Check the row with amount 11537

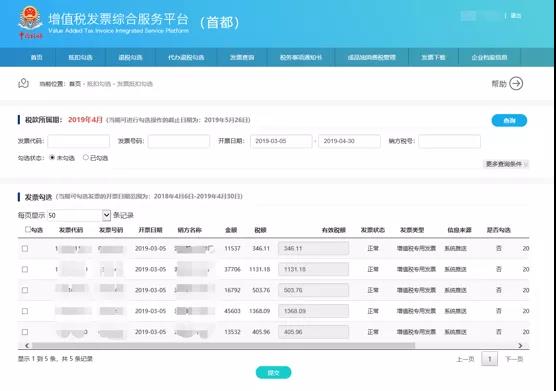pyautogui.click(x=25, y=248)
